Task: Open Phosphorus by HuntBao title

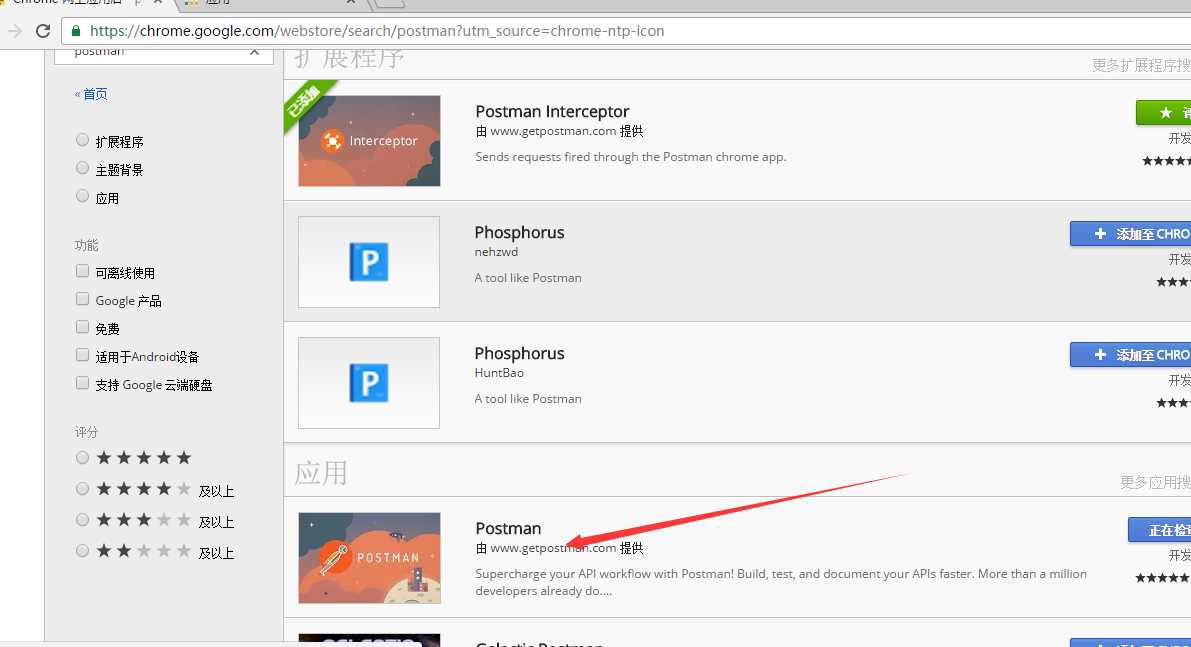Action: 520,353
